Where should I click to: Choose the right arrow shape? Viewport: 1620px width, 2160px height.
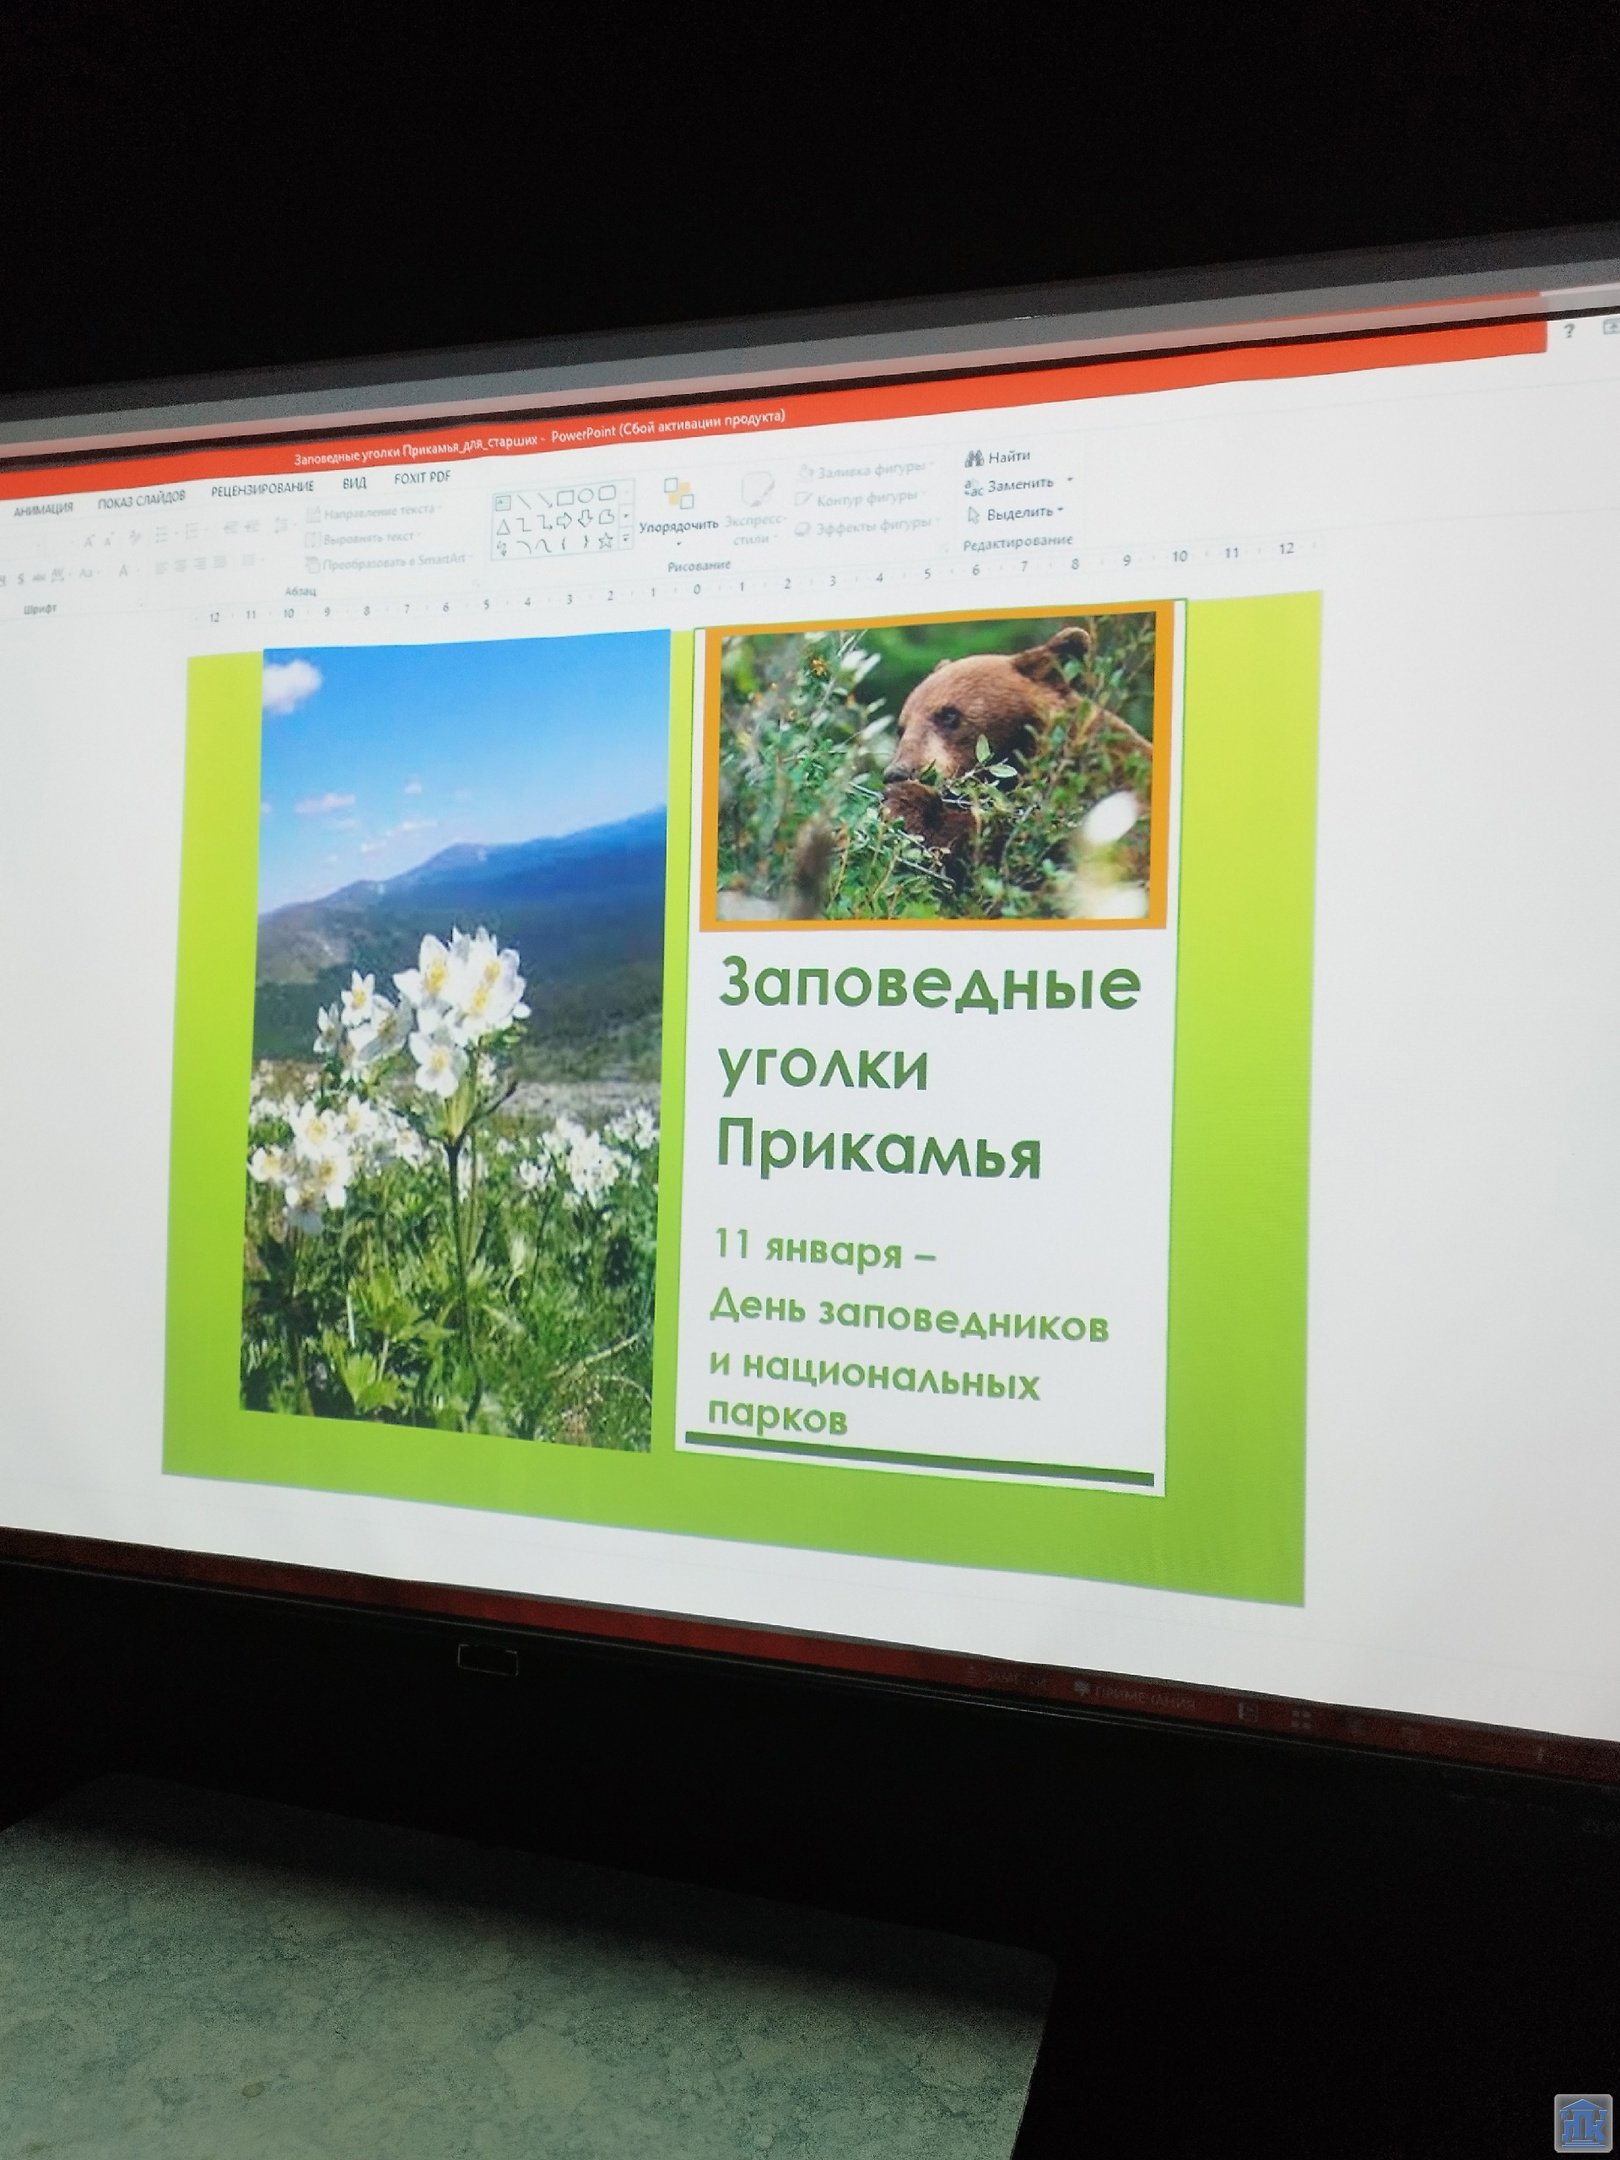click(x=564, y=520)
